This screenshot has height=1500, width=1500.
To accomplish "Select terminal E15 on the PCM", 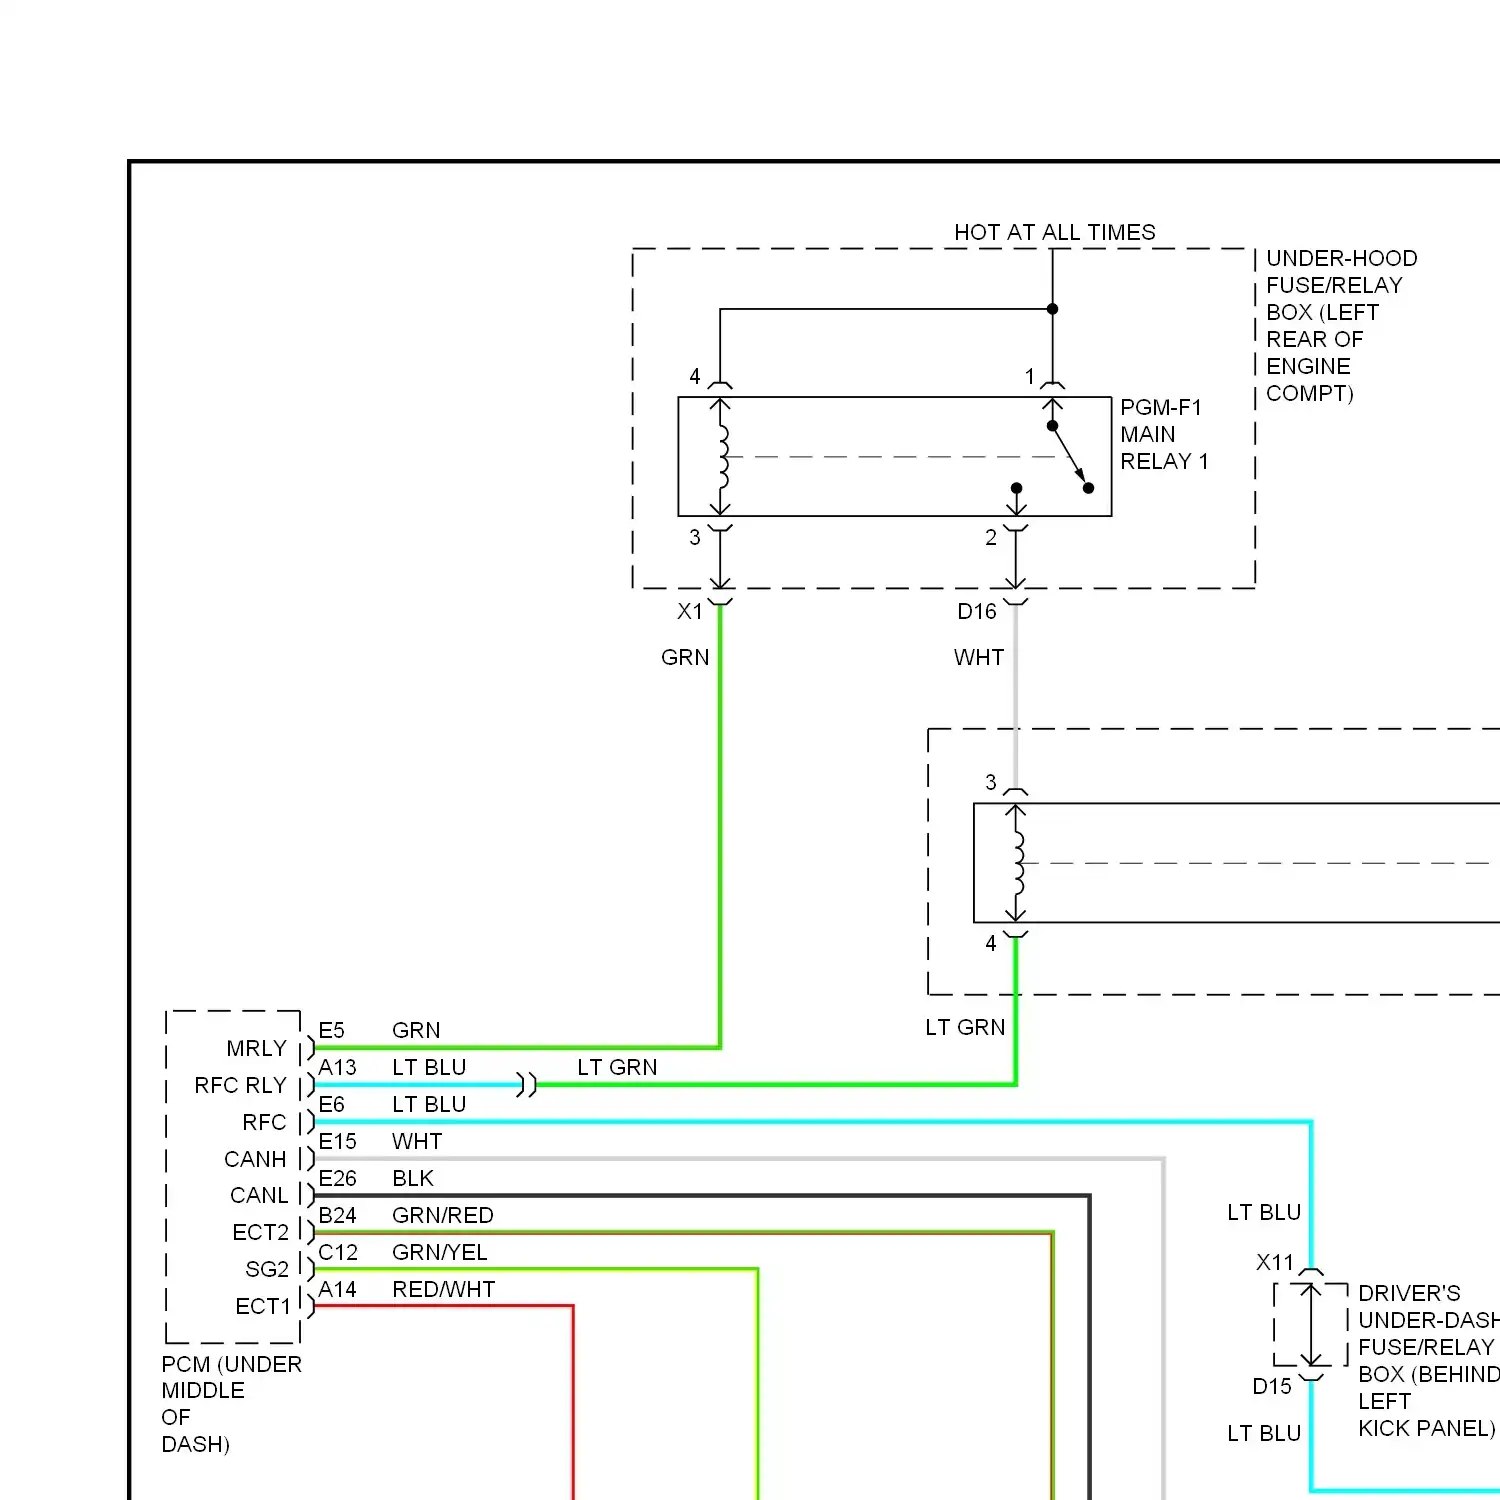I will (x=337, y=1141).
